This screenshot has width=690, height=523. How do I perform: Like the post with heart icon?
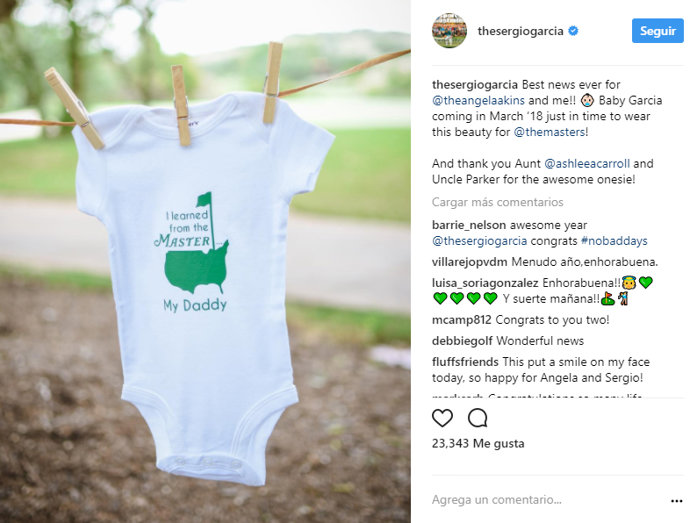[442, 418]
